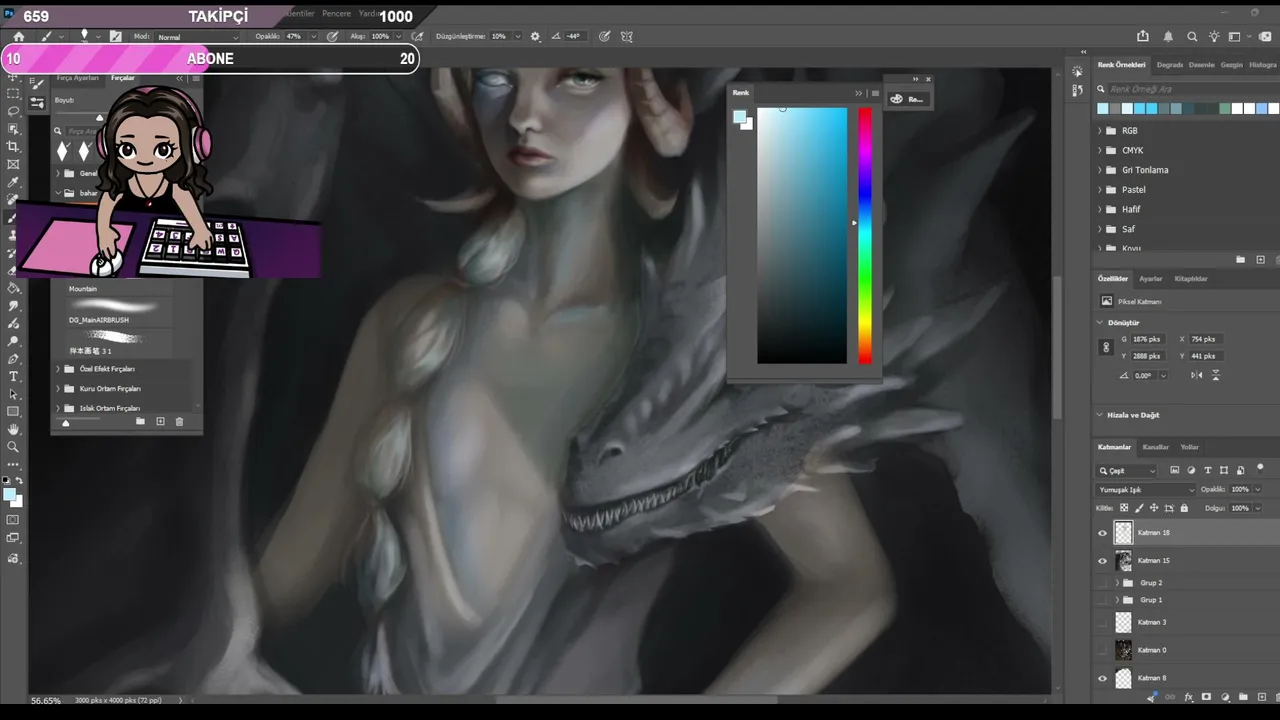Hide the Katman 18 layer
This screenshot has width=1280, height=720.
click(1103, 533)
